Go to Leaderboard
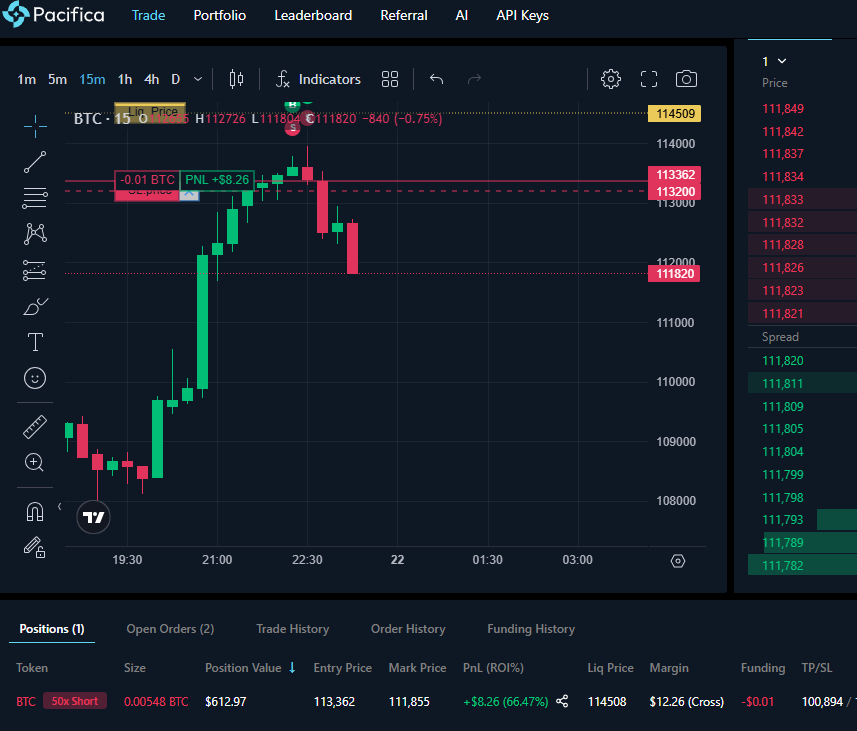 313,15
